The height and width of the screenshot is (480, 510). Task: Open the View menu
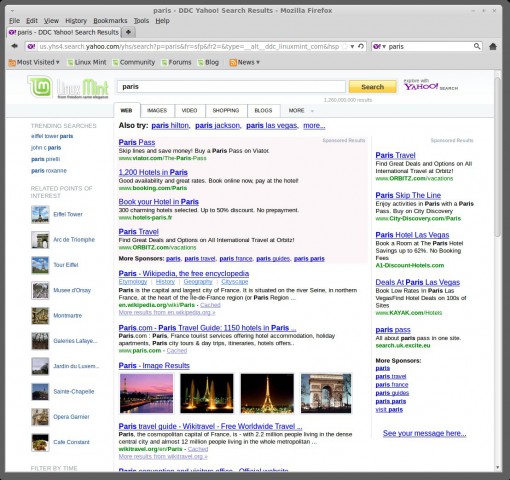click(x=51, y=21)
